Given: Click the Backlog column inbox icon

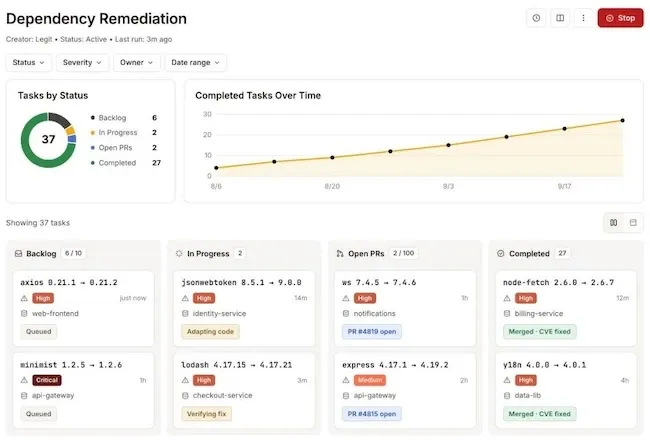Looking at the screenshot, I should (18, 253).
